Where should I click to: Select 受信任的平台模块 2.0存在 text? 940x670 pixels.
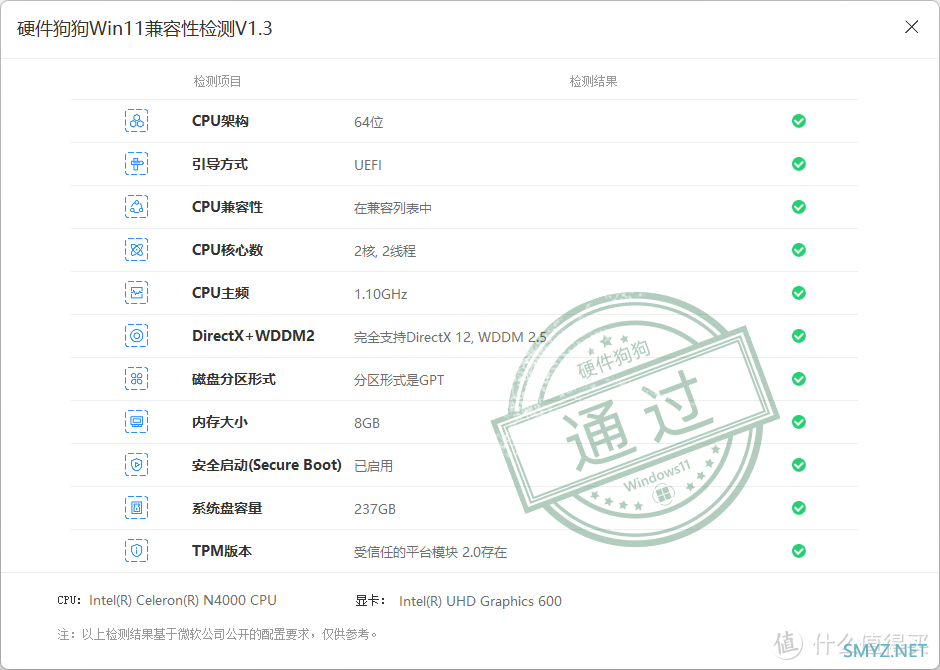click(x=430, y=553)
